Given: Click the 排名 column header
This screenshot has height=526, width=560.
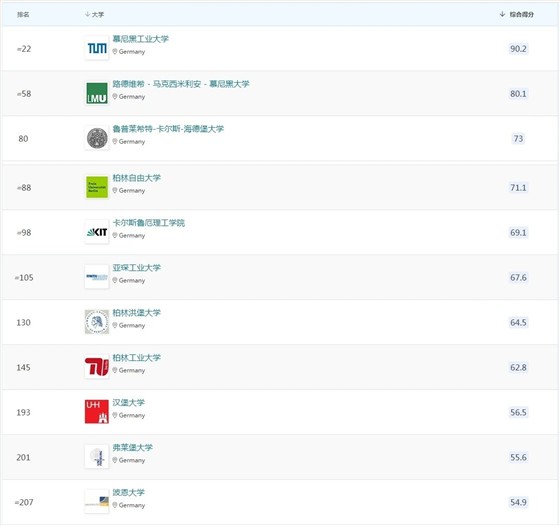Looking at the screenshot, I should (x=23, y=14).
